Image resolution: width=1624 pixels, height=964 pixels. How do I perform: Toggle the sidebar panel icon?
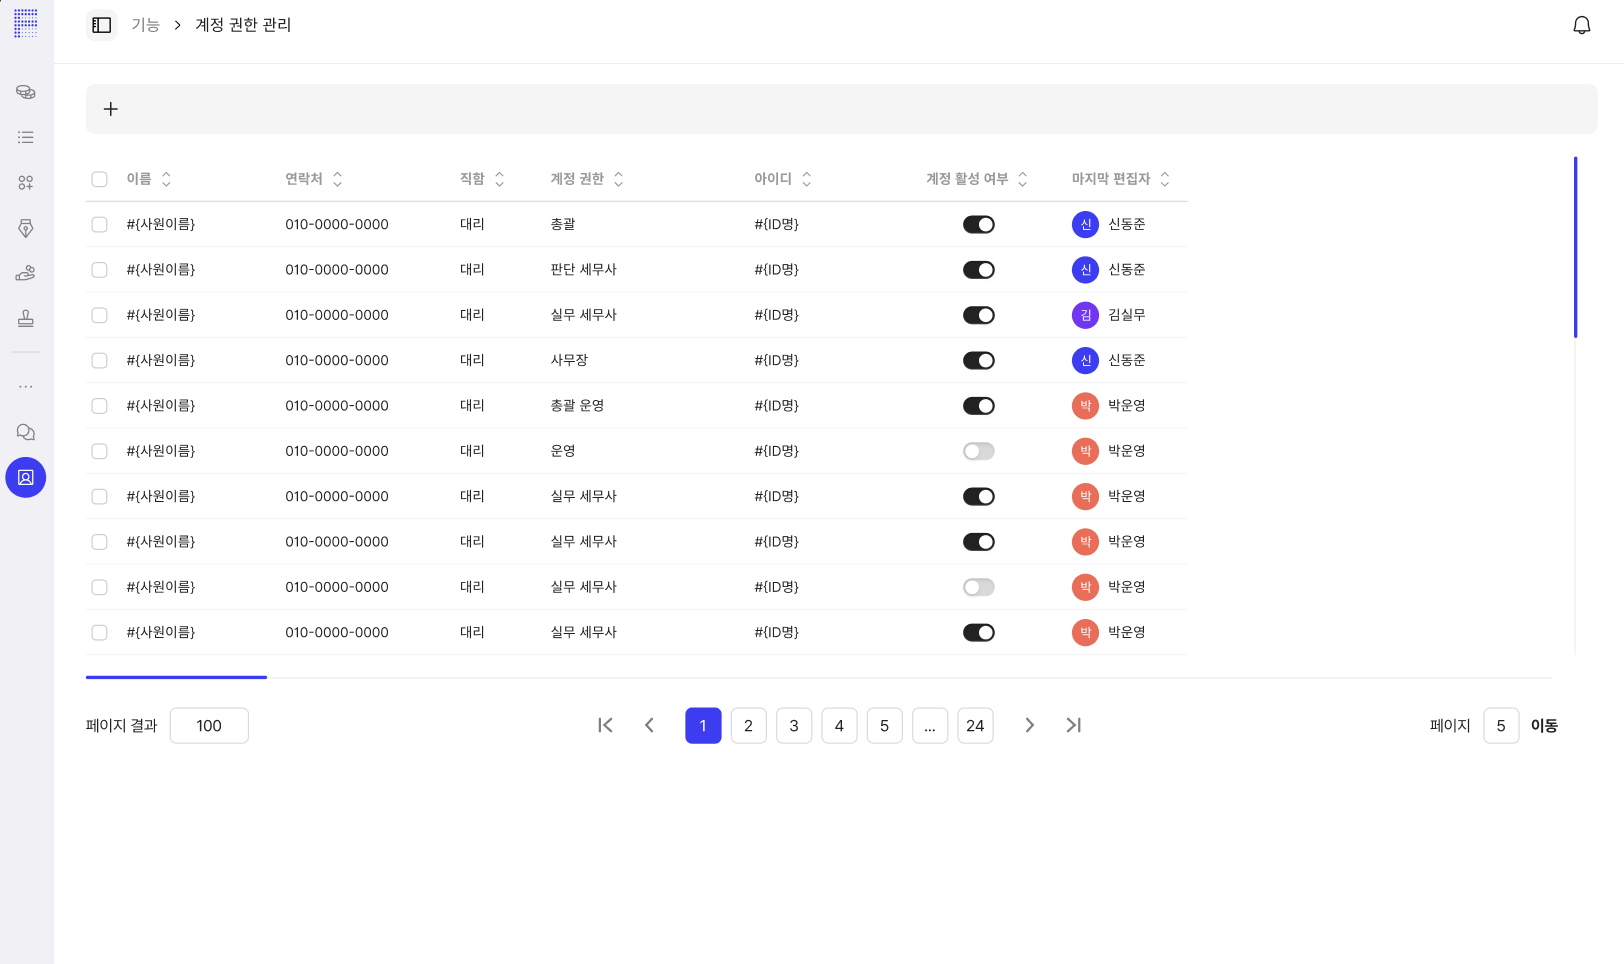[x=101, y=25]
